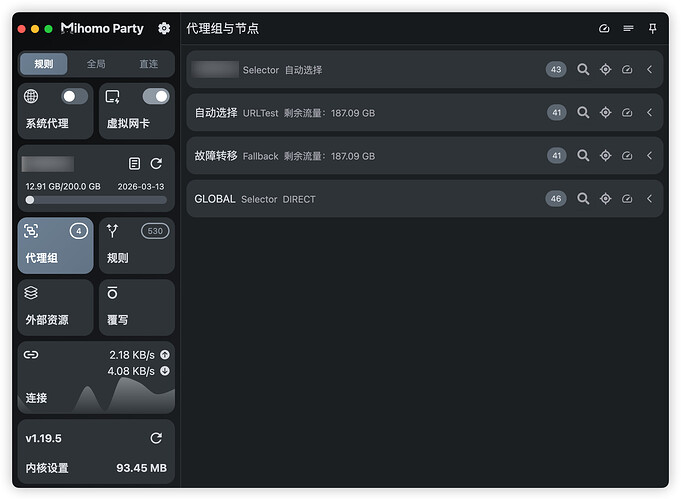This screenshot has height=499, width=681.
Task: Click the traffic usage progress bar
Action: point(96,200)
